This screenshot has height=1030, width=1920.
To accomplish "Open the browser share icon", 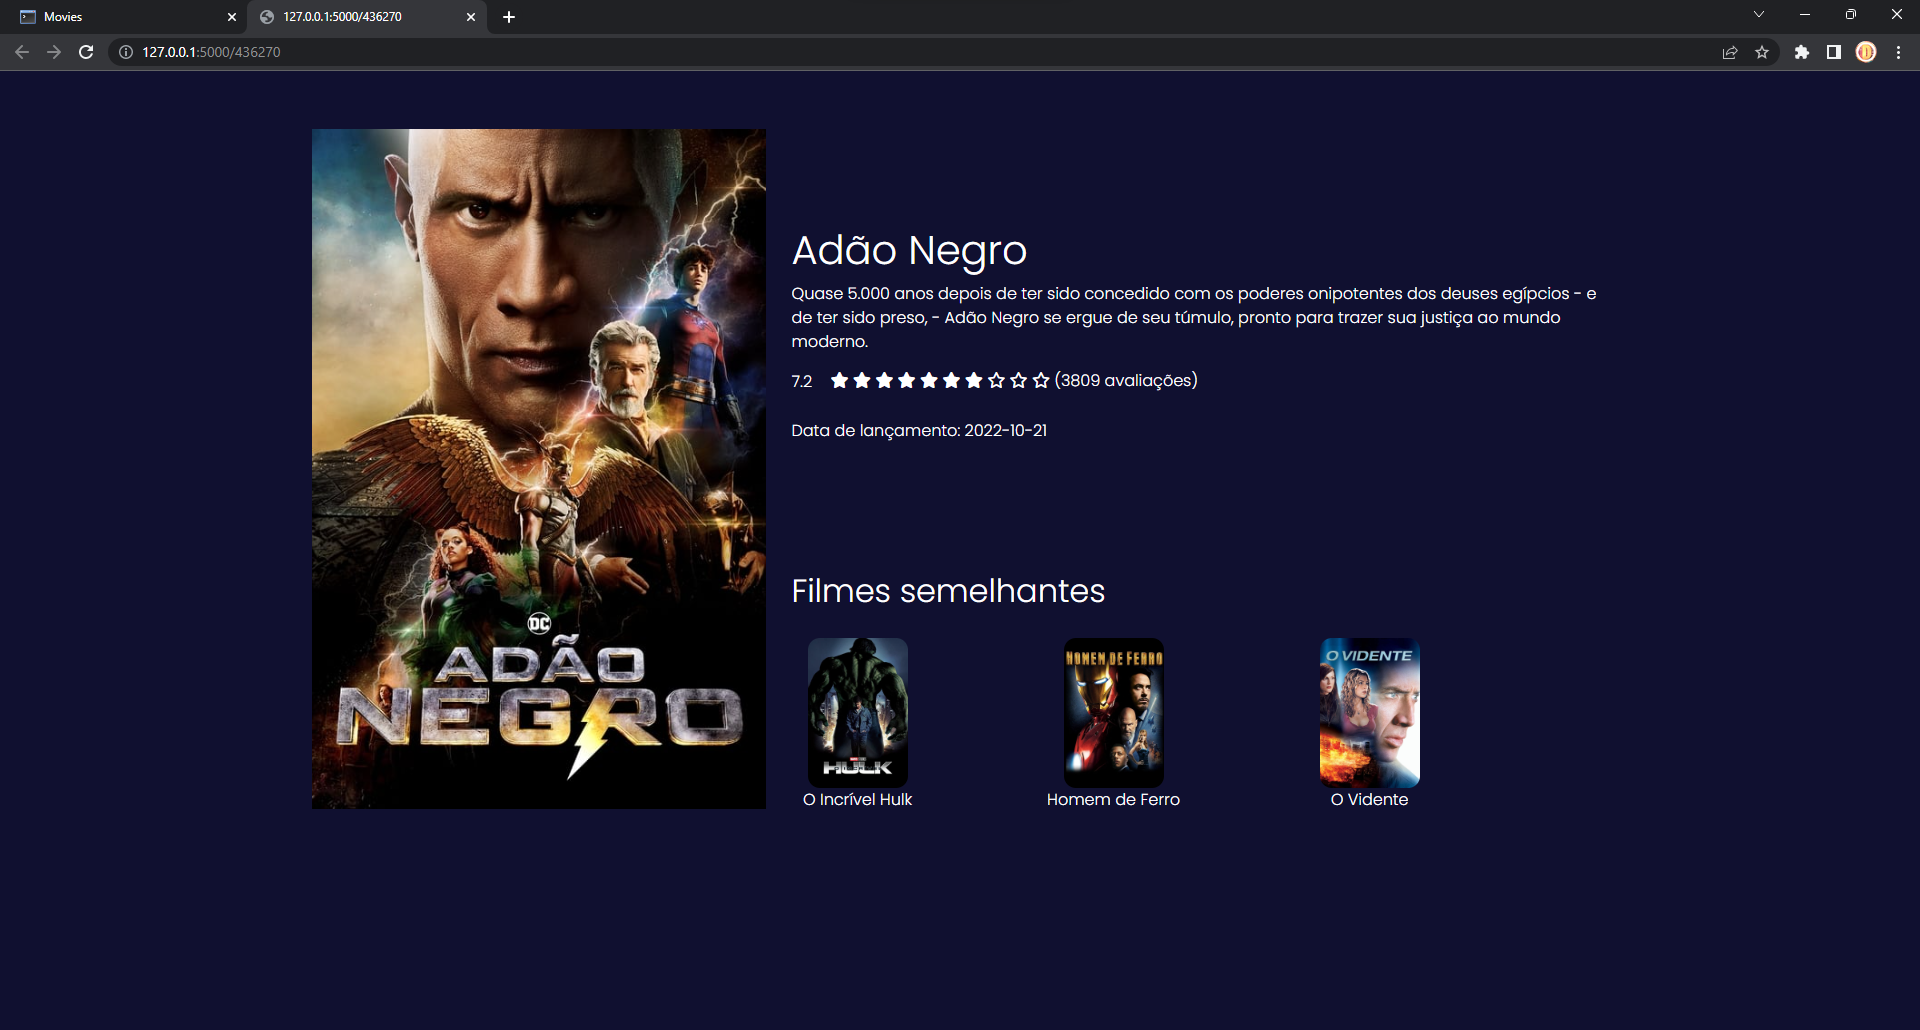I will pyautogui.click(x=1729, y=52).
